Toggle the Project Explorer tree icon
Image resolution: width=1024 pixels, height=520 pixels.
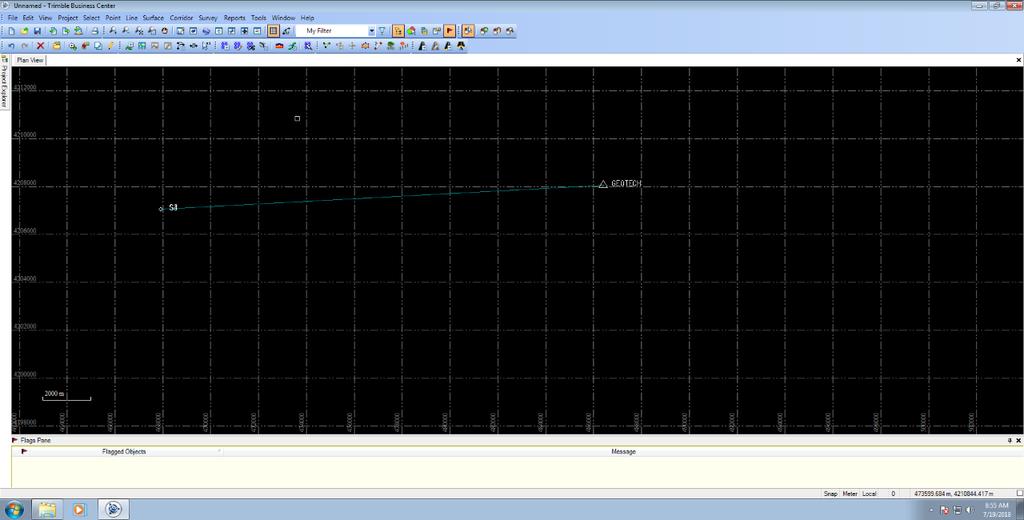coord(398,31)
